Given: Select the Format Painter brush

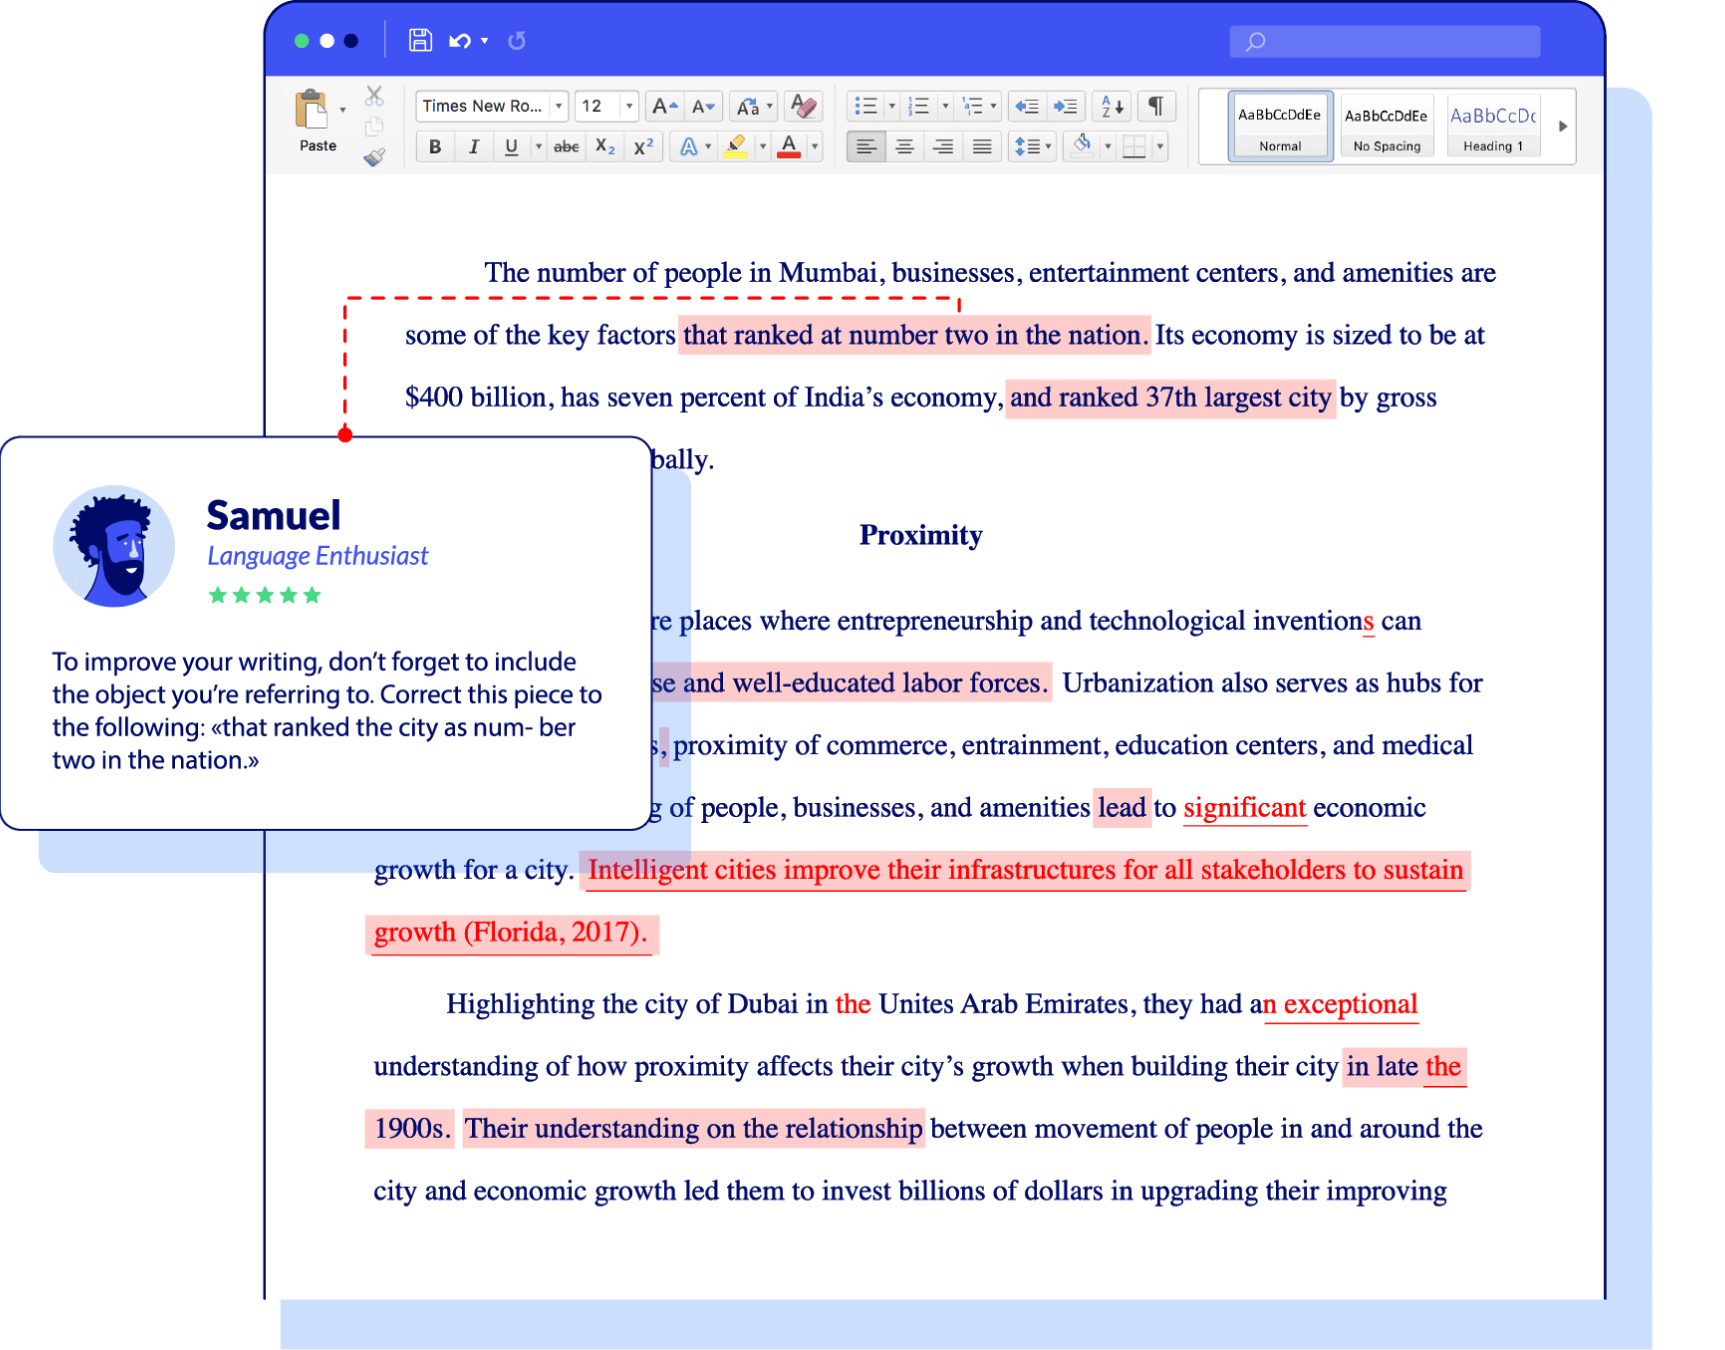Looking at the screenshot, I should click(374, 157).
